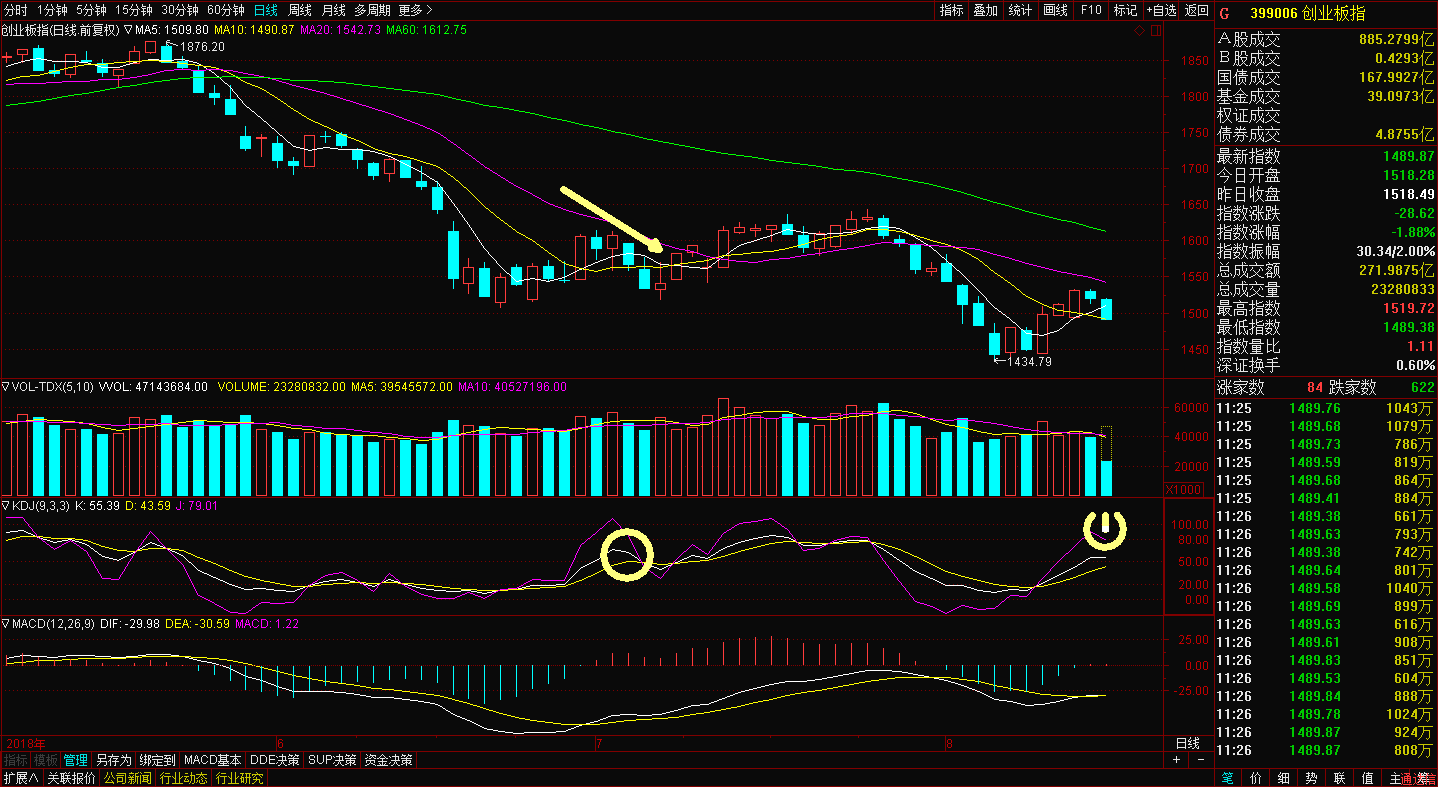1438x787 pixels.
Task: Click 绑定到 bind button
Action: (x=157, y=760)
